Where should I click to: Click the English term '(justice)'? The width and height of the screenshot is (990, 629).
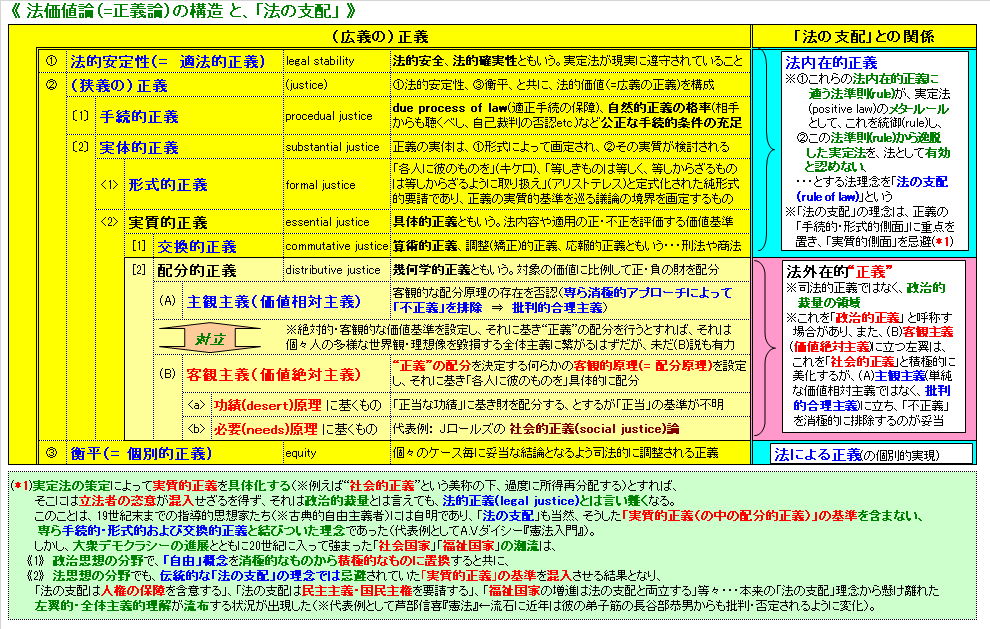[306, 85]
